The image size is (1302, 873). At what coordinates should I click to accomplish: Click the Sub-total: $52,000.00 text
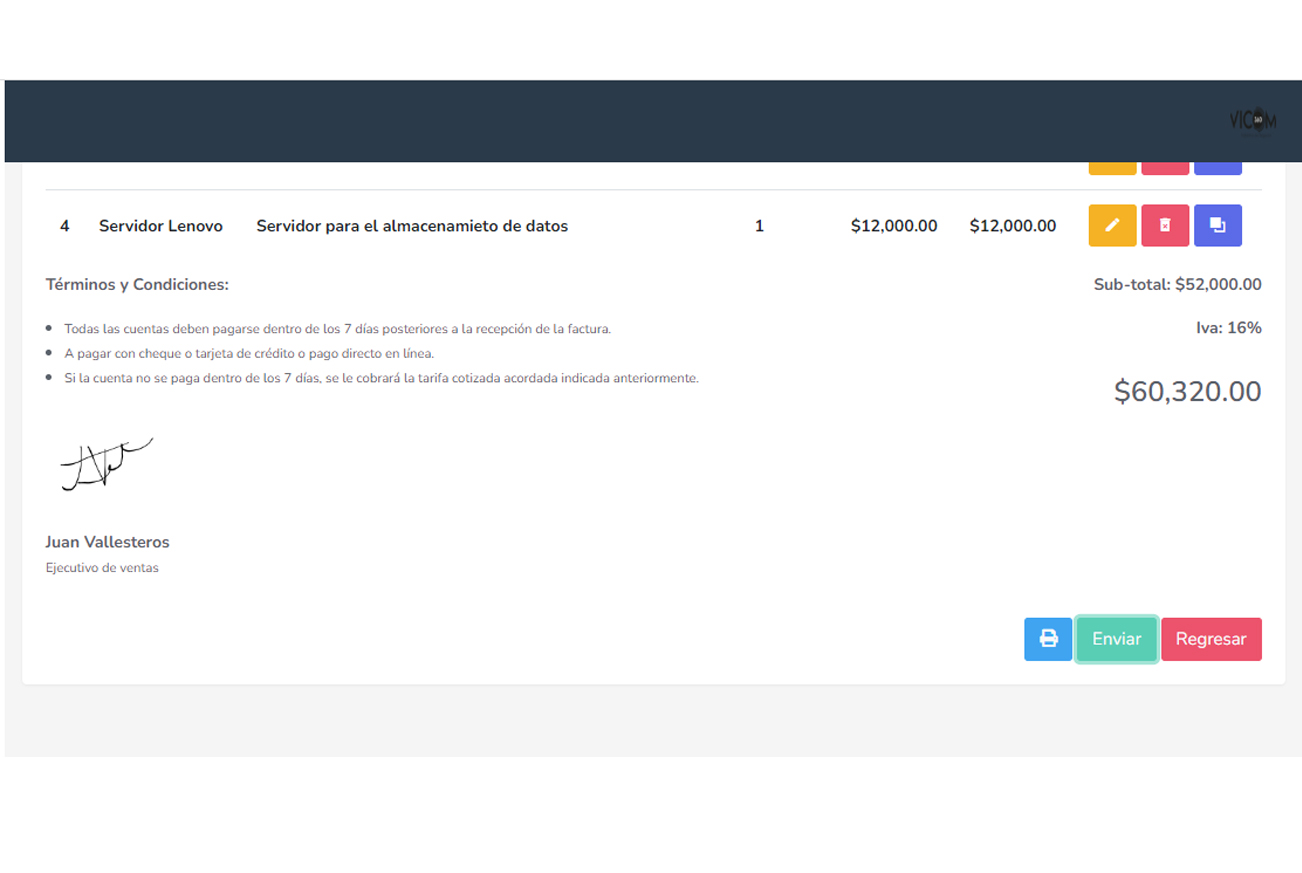1177,285
